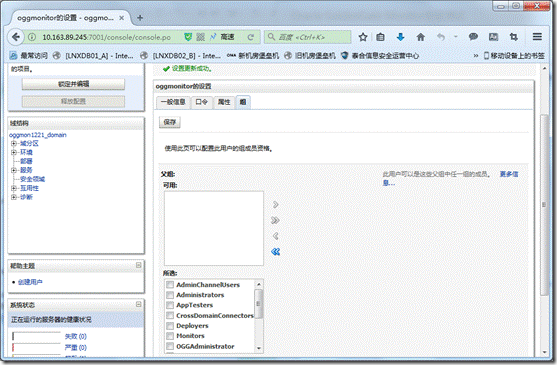Click the QR code icon in address bar
Image resolution: width=557 pixels, height=365 pixels.
201,37
